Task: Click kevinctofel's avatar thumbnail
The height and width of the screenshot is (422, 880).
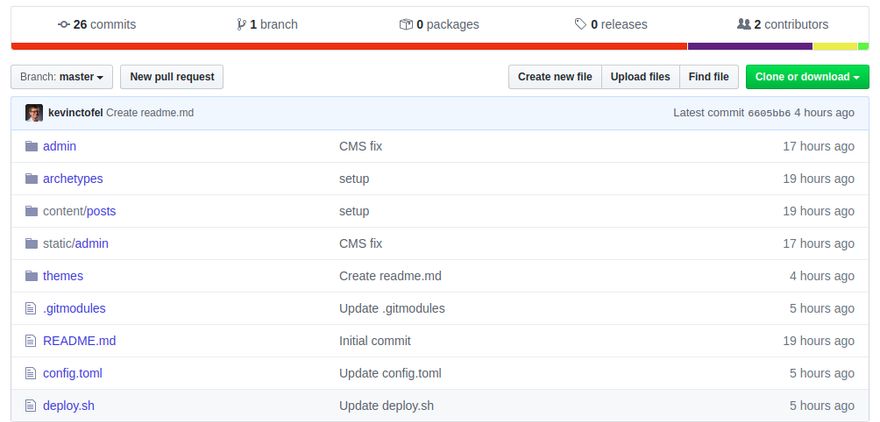Action: click(x=34, y=113)
